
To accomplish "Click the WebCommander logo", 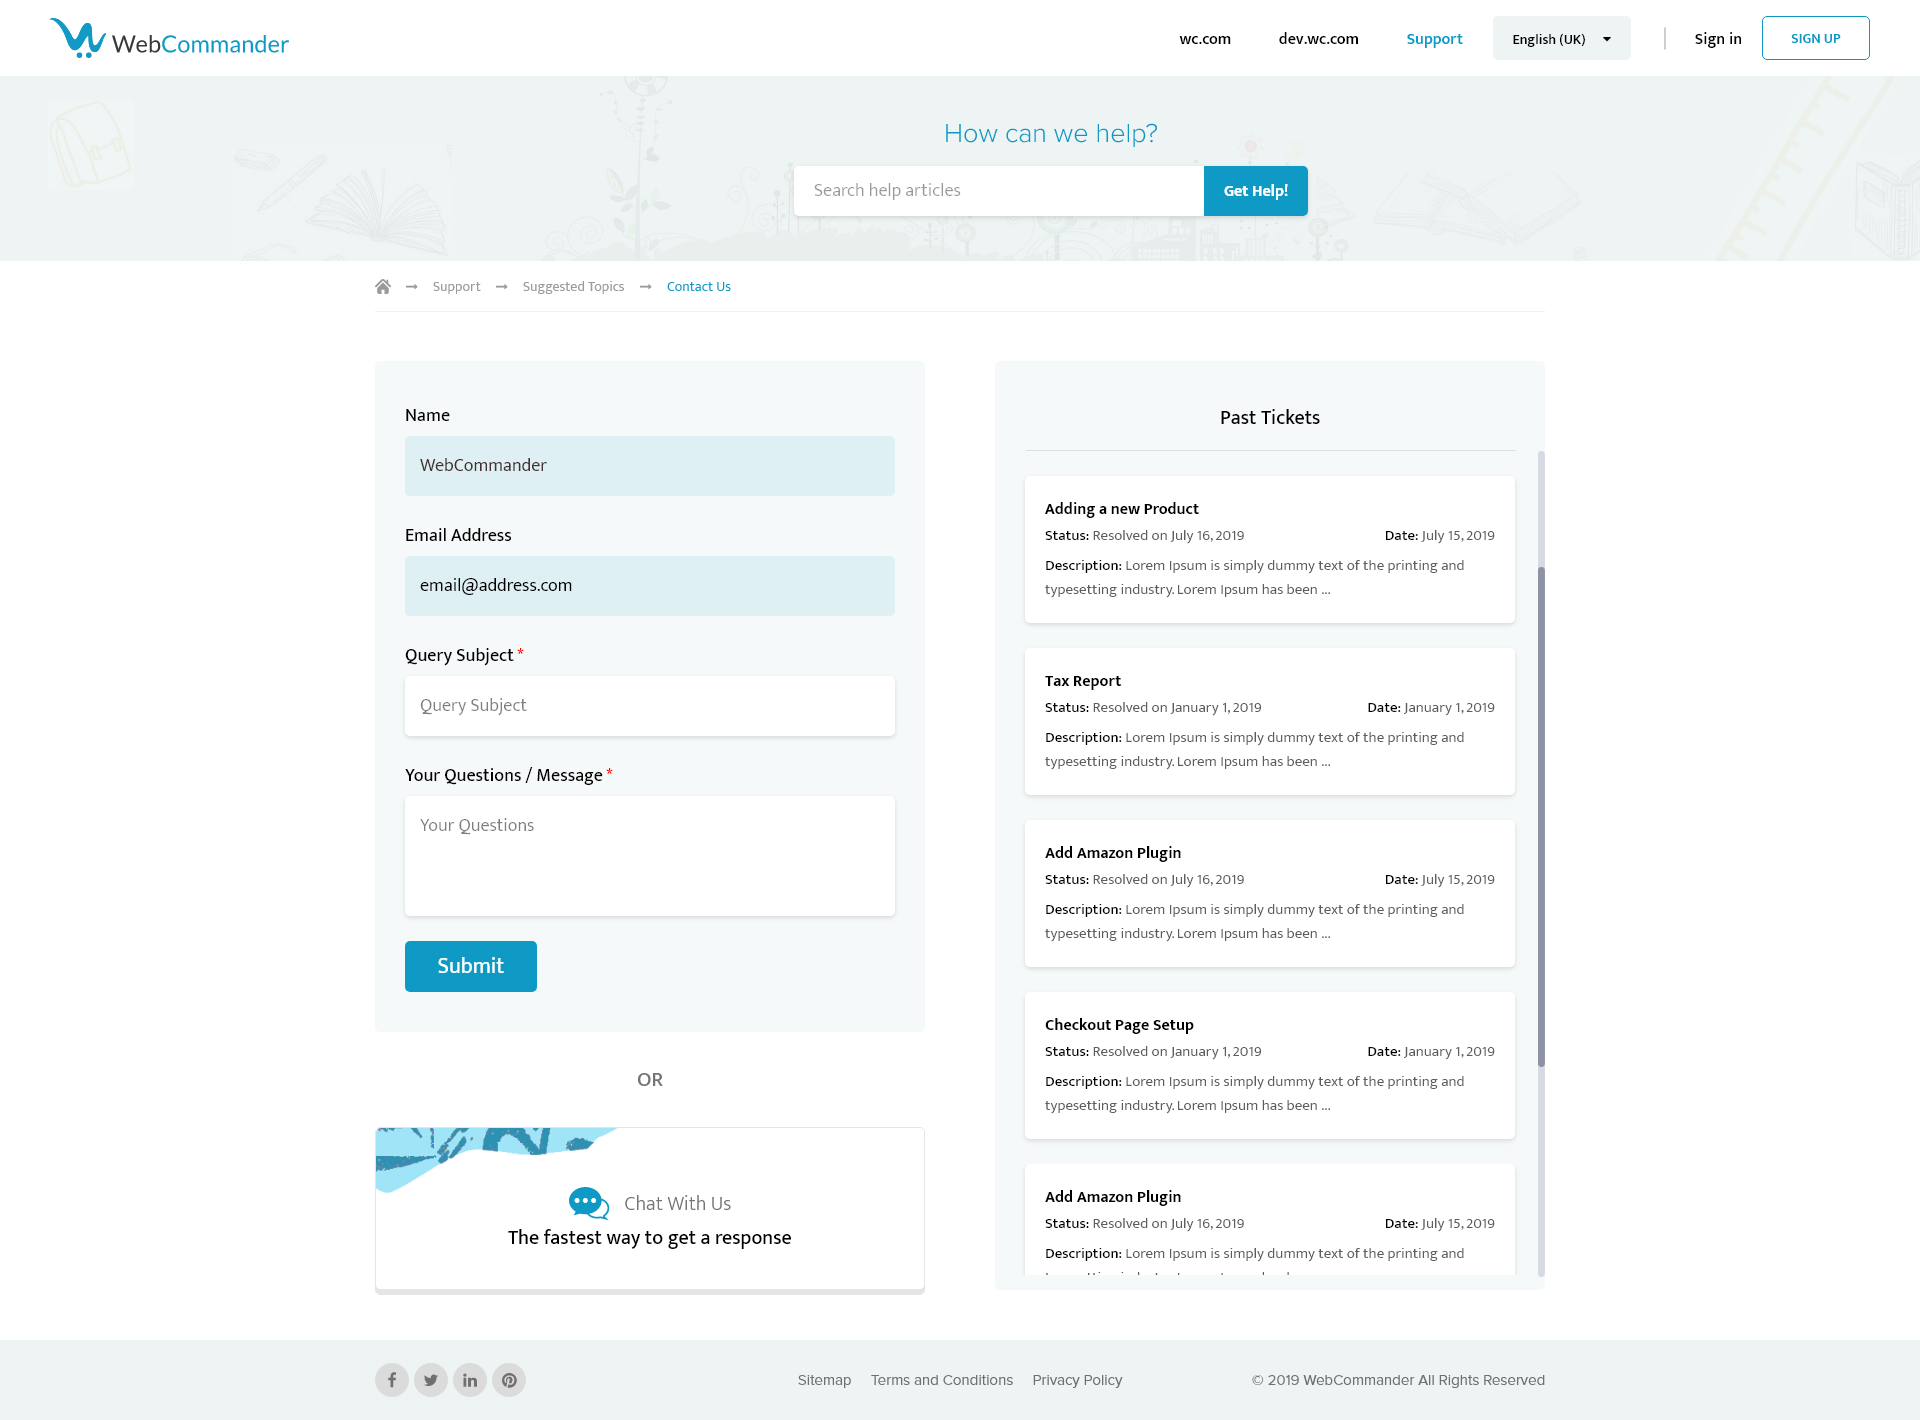I will tap(170, 40).
